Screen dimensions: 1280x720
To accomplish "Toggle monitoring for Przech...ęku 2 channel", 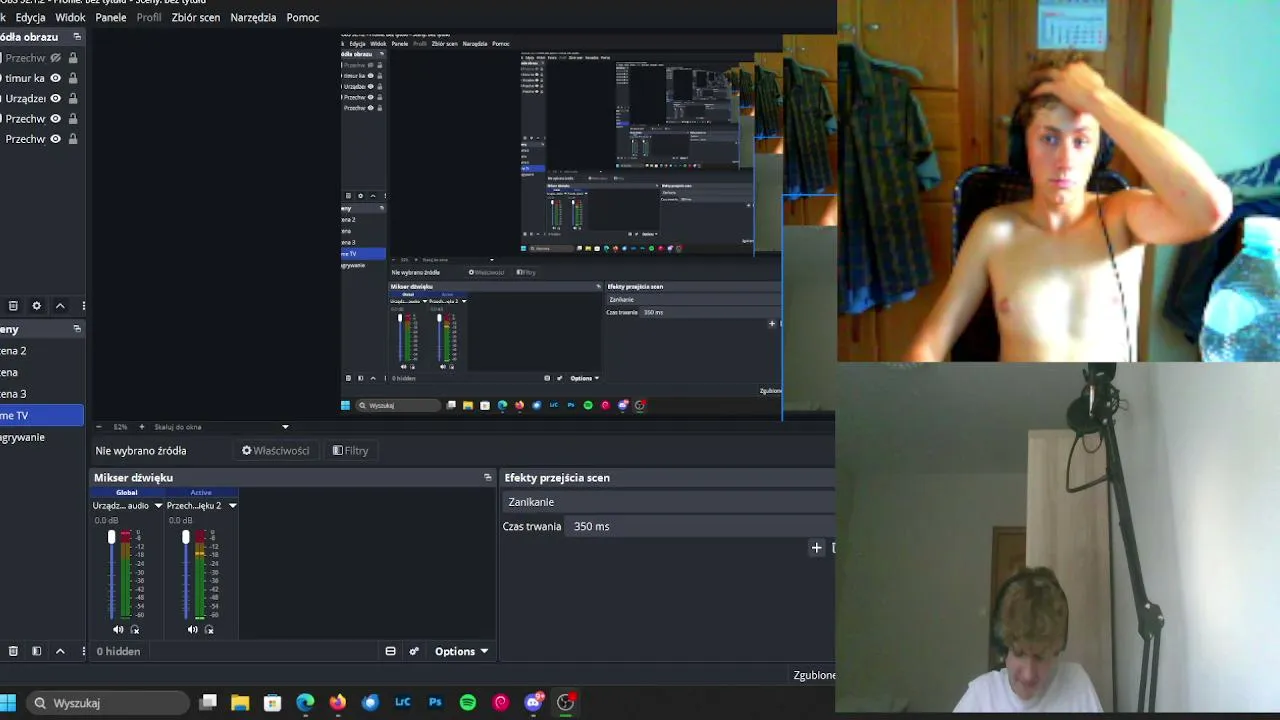I will click(209, 630).
